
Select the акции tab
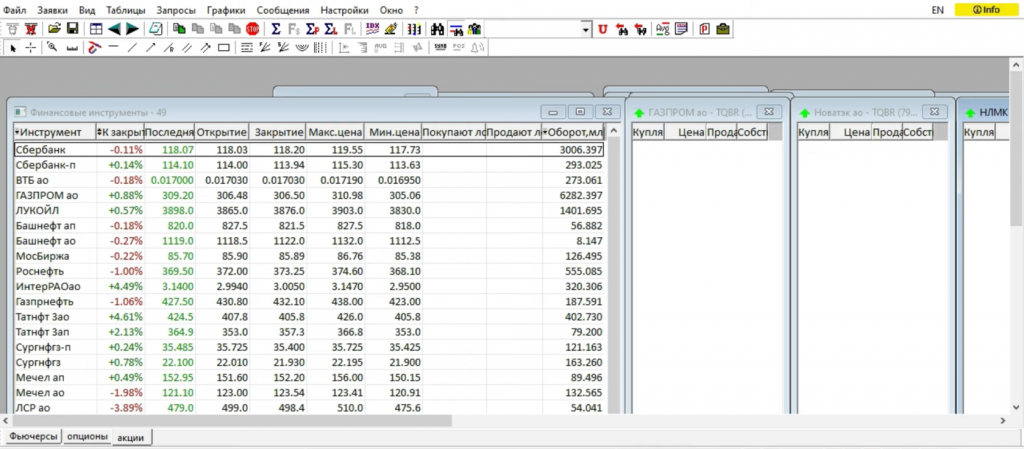[x=133, y=437]
